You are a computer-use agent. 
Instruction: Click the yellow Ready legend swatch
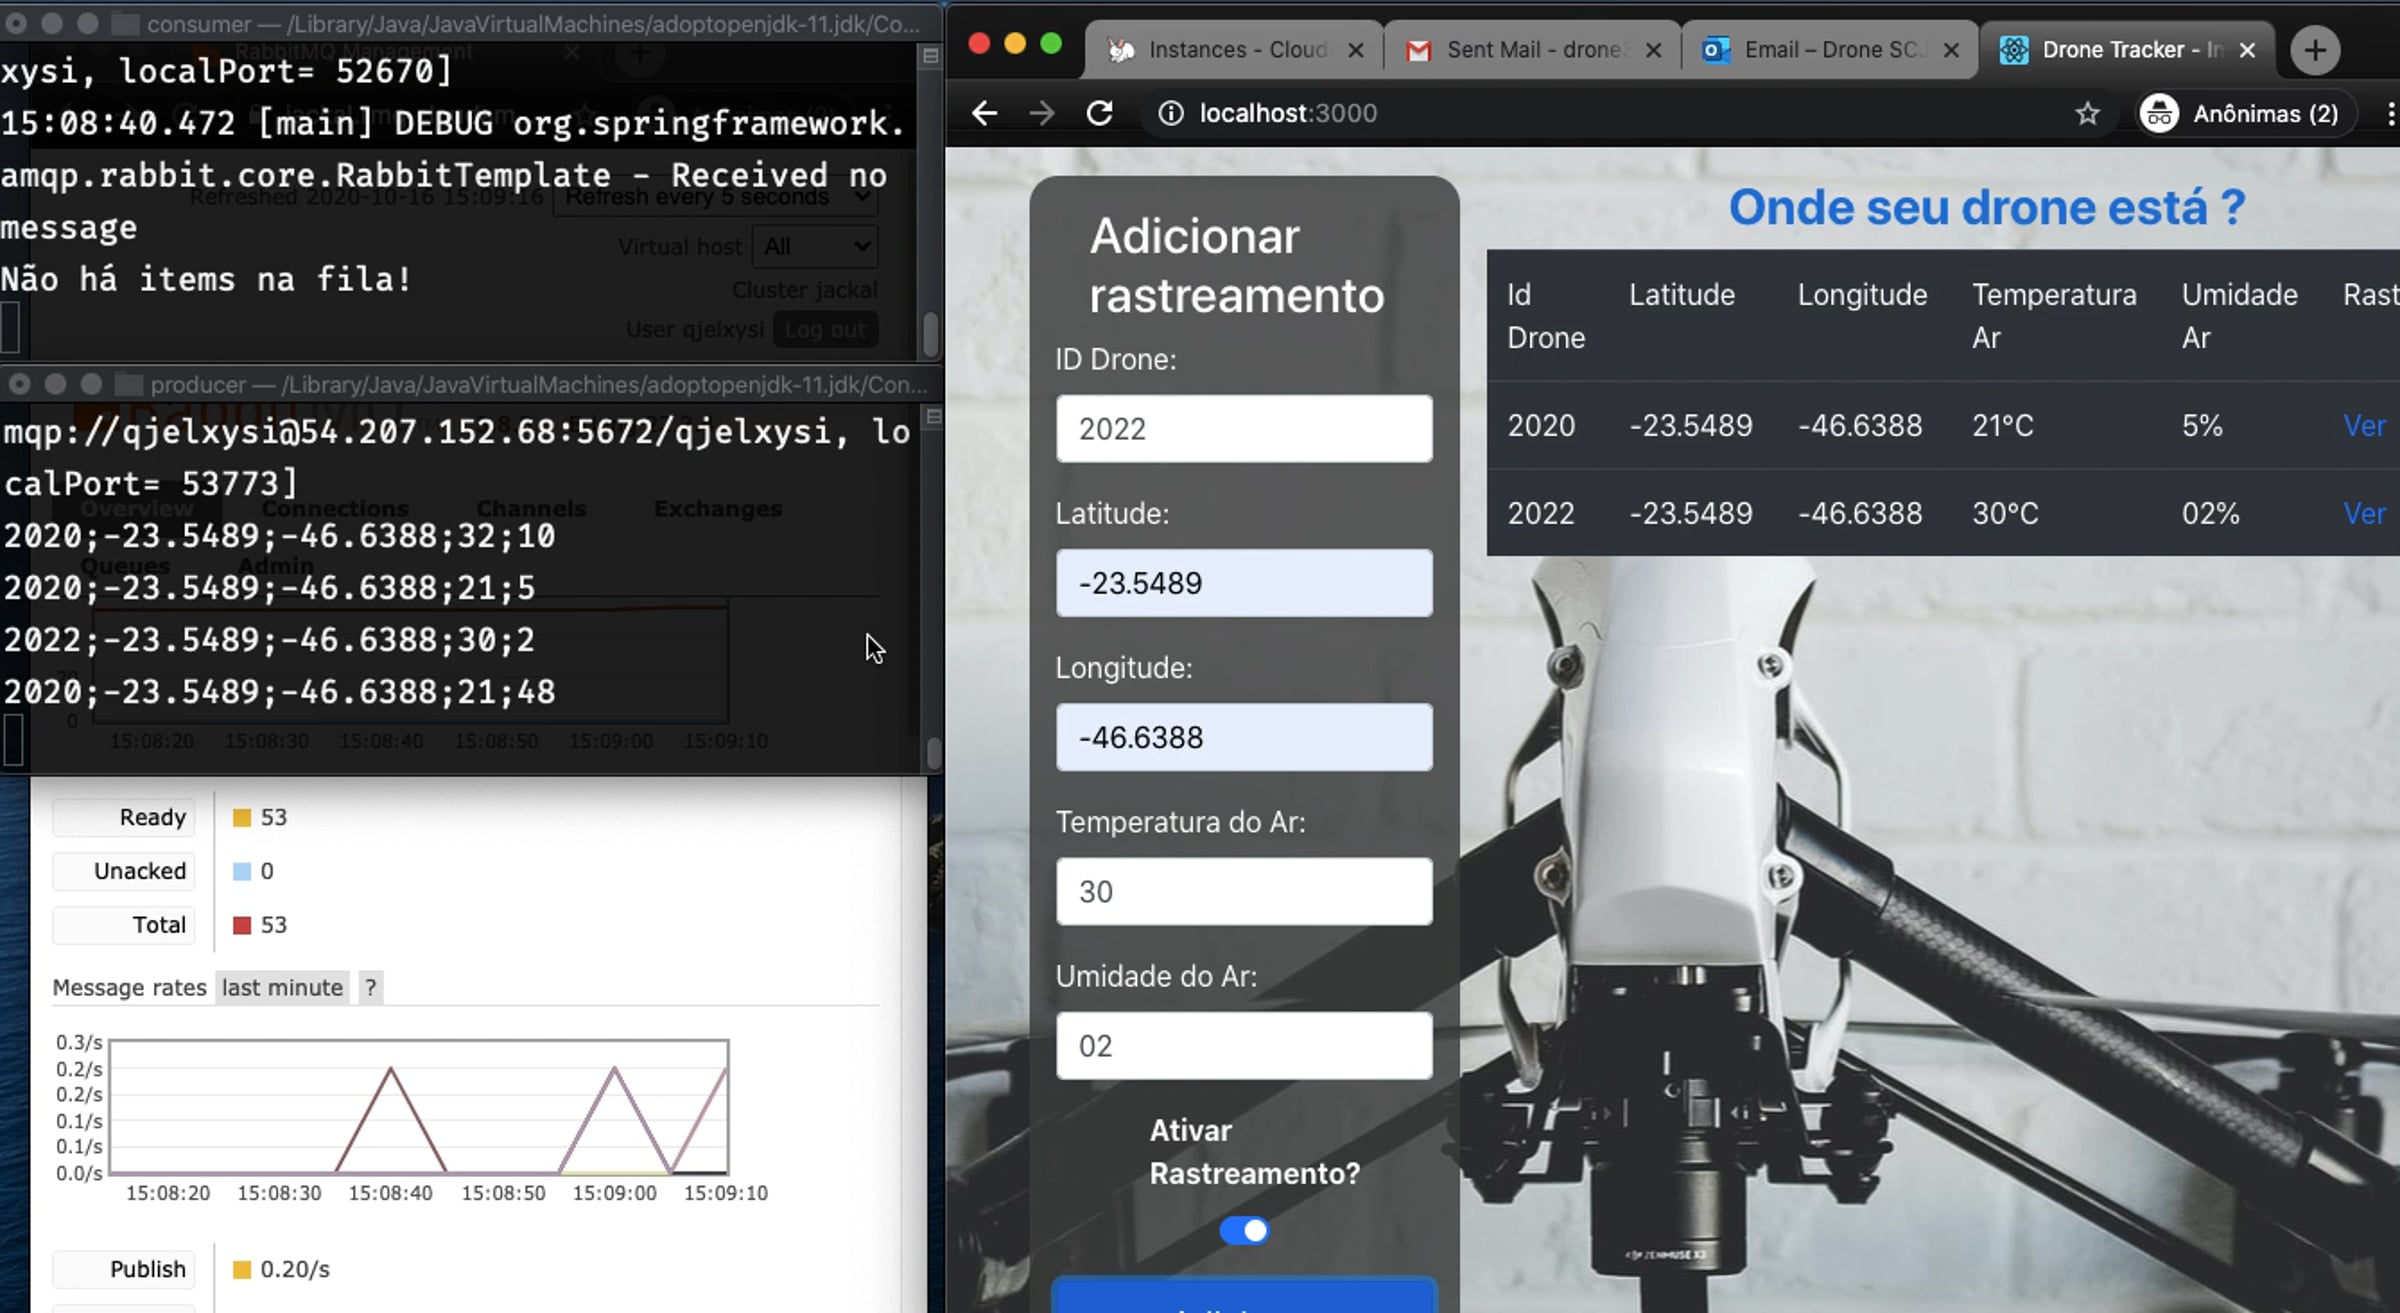pyautogui.click(x=241, y=818)
